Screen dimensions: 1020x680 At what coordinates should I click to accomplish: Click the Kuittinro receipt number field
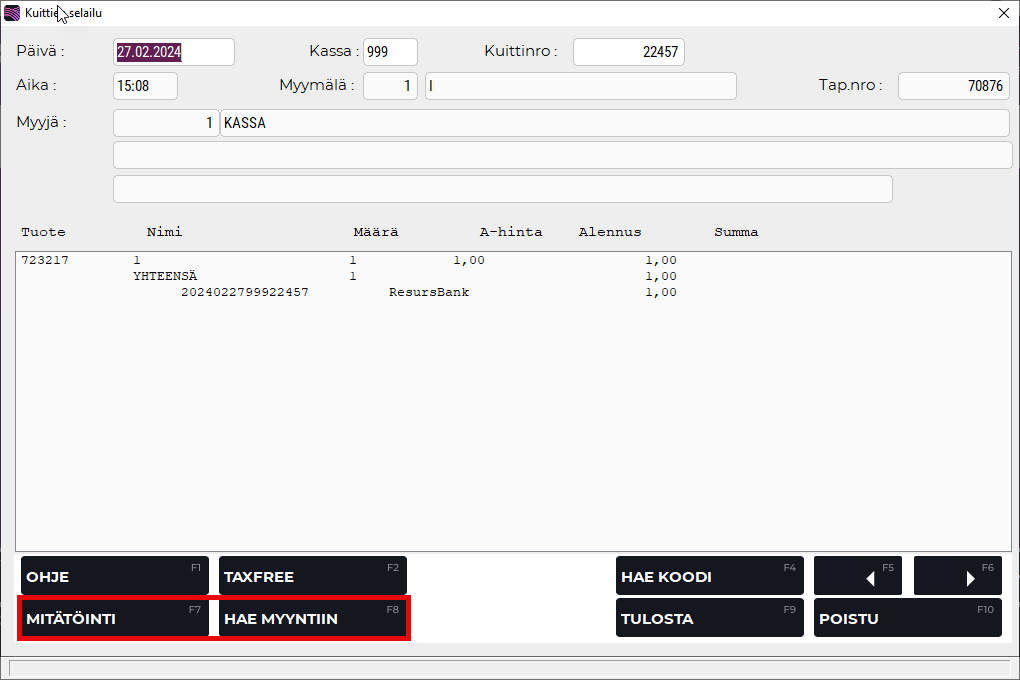click(628, 52)
